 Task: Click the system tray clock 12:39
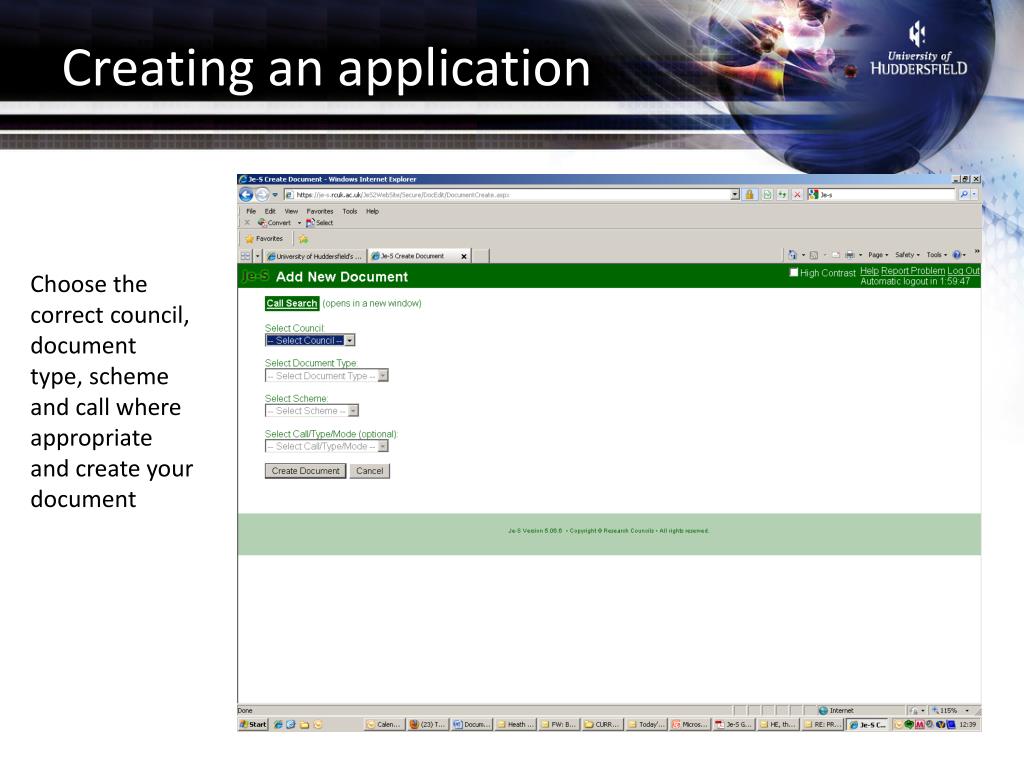968,724
